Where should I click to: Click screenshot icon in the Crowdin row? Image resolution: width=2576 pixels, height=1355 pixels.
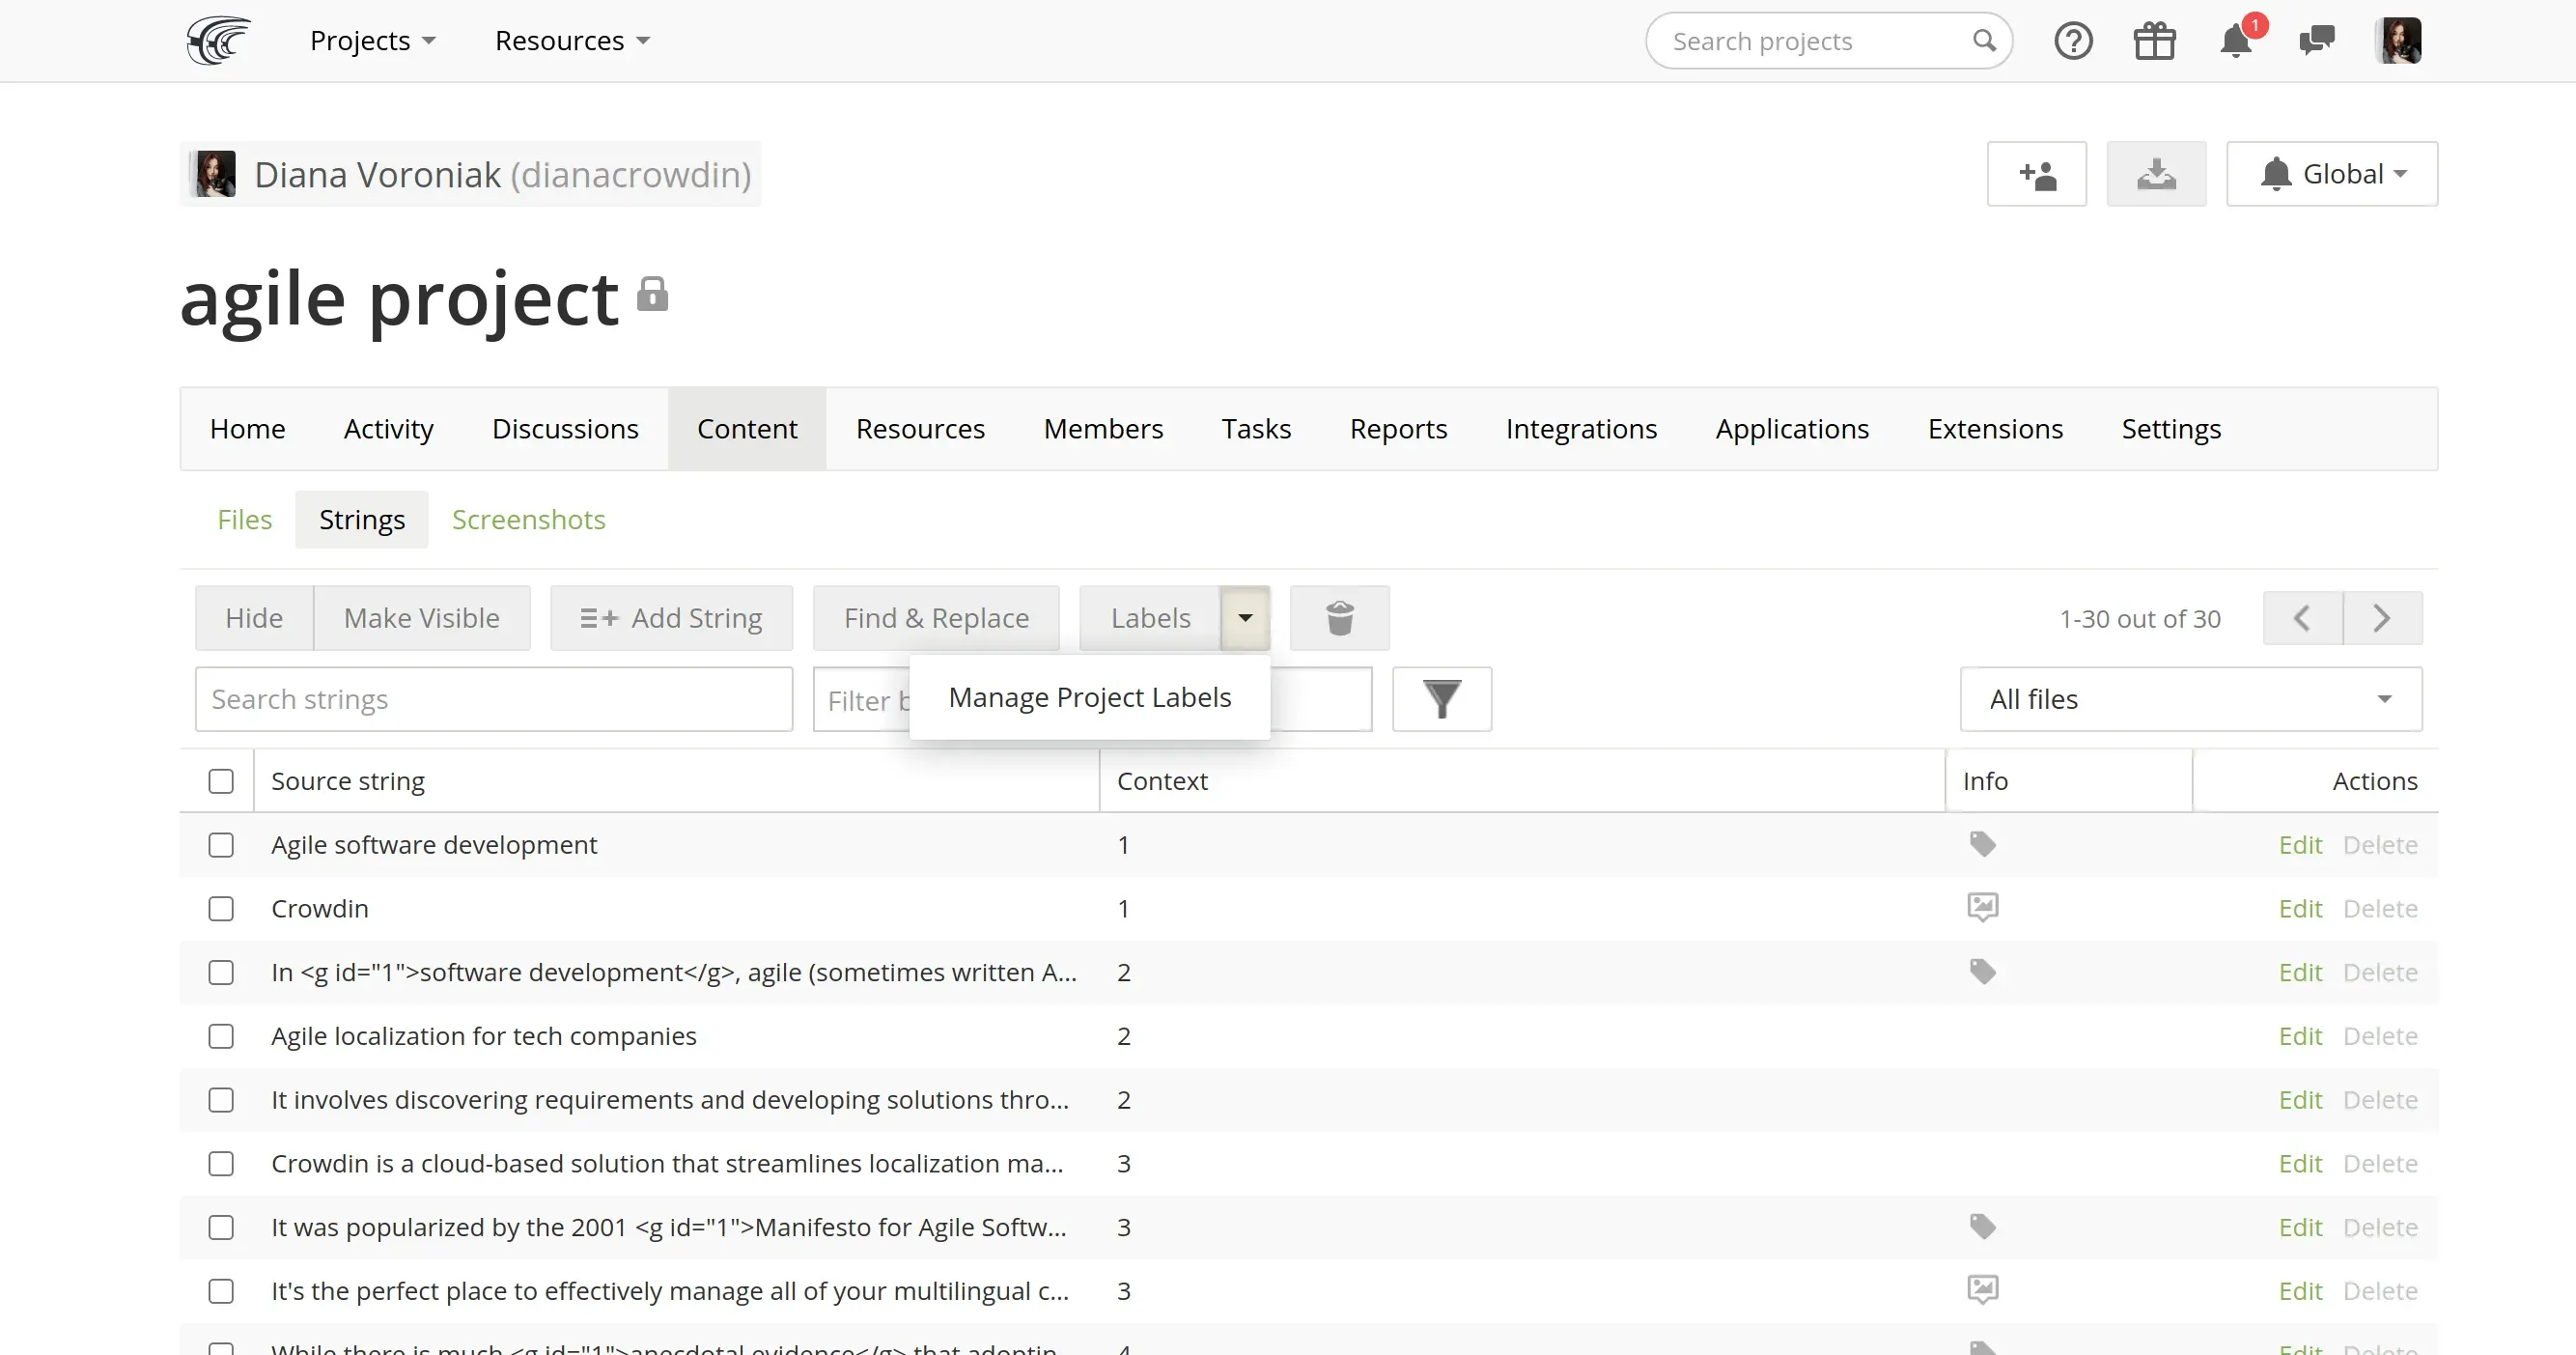pos(1982,908)
